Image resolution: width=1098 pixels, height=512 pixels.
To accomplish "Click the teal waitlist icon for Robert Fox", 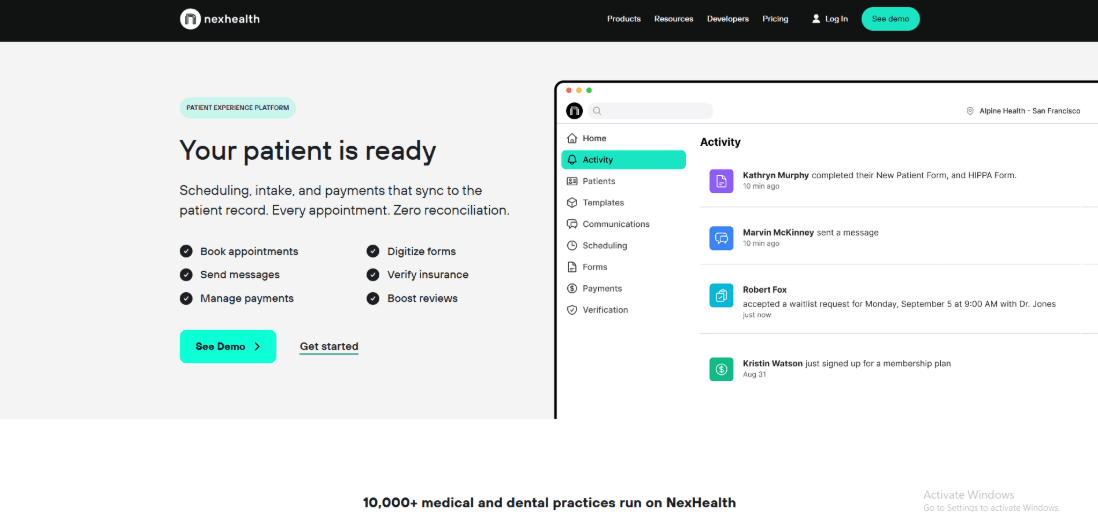I will (721, 296).
